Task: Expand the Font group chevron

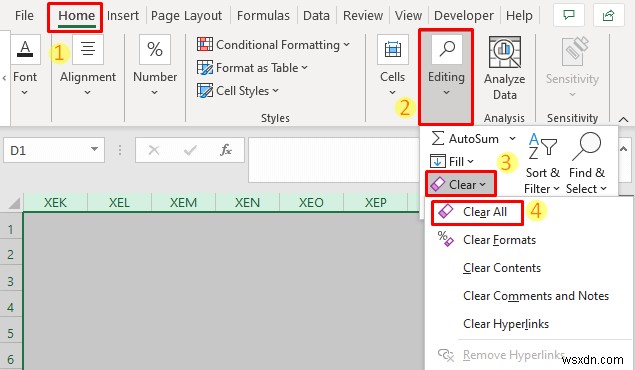Action: pos(25,93)
